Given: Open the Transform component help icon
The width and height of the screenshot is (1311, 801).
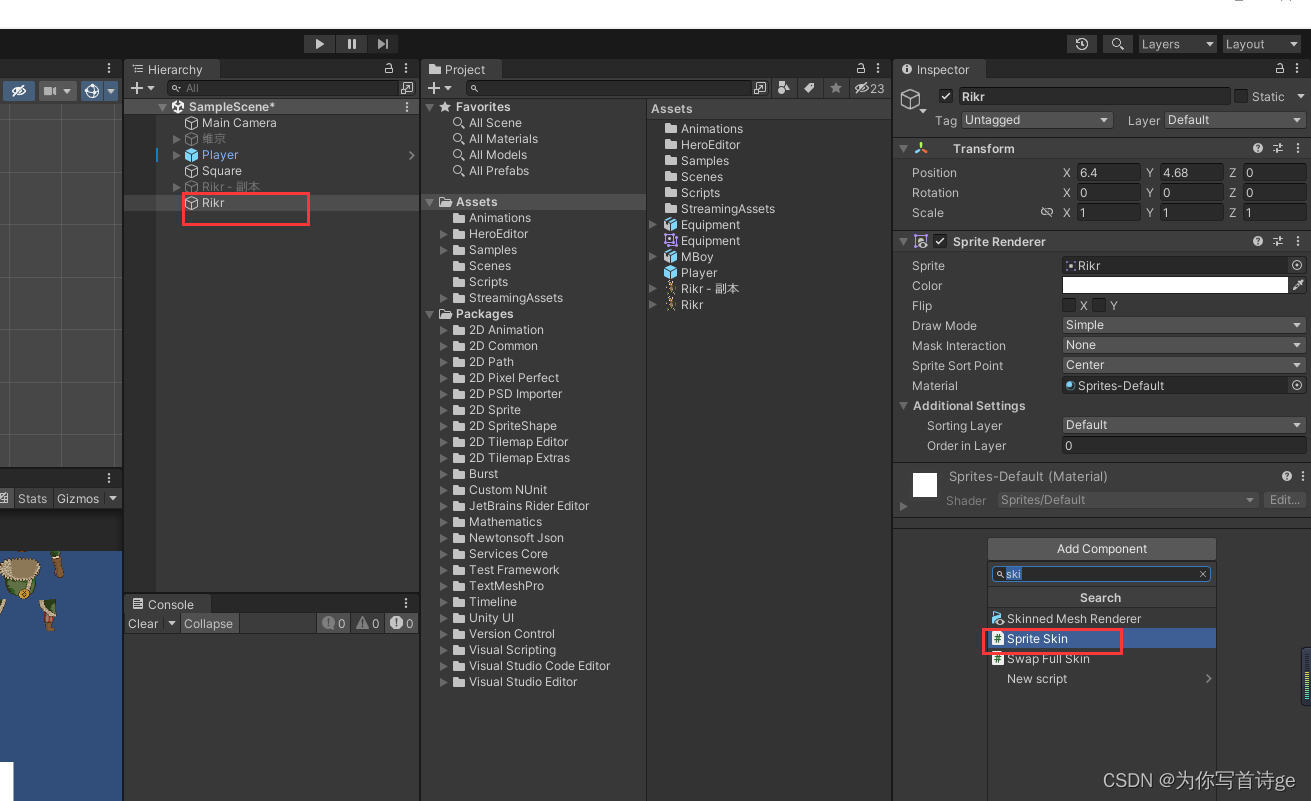Looking at the screenshot, I should point(1258,148).
